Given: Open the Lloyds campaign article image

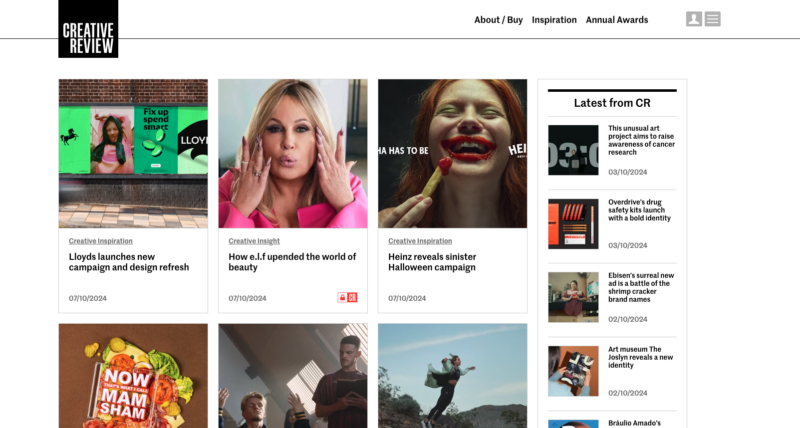Looking at the screenshot, I should [133, 154].
